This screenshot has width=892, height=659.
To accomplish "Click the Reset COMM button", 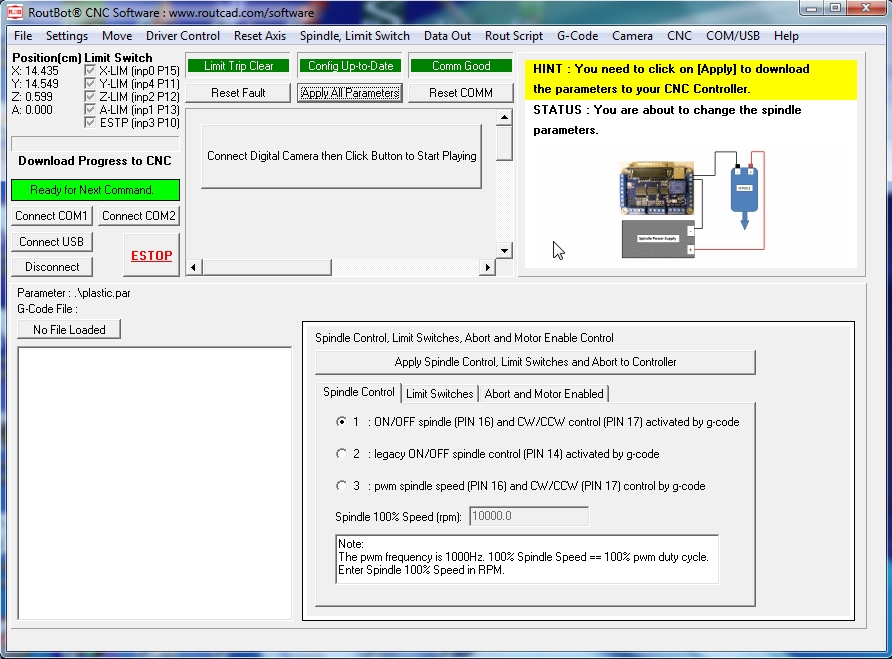I will (461, 93).
